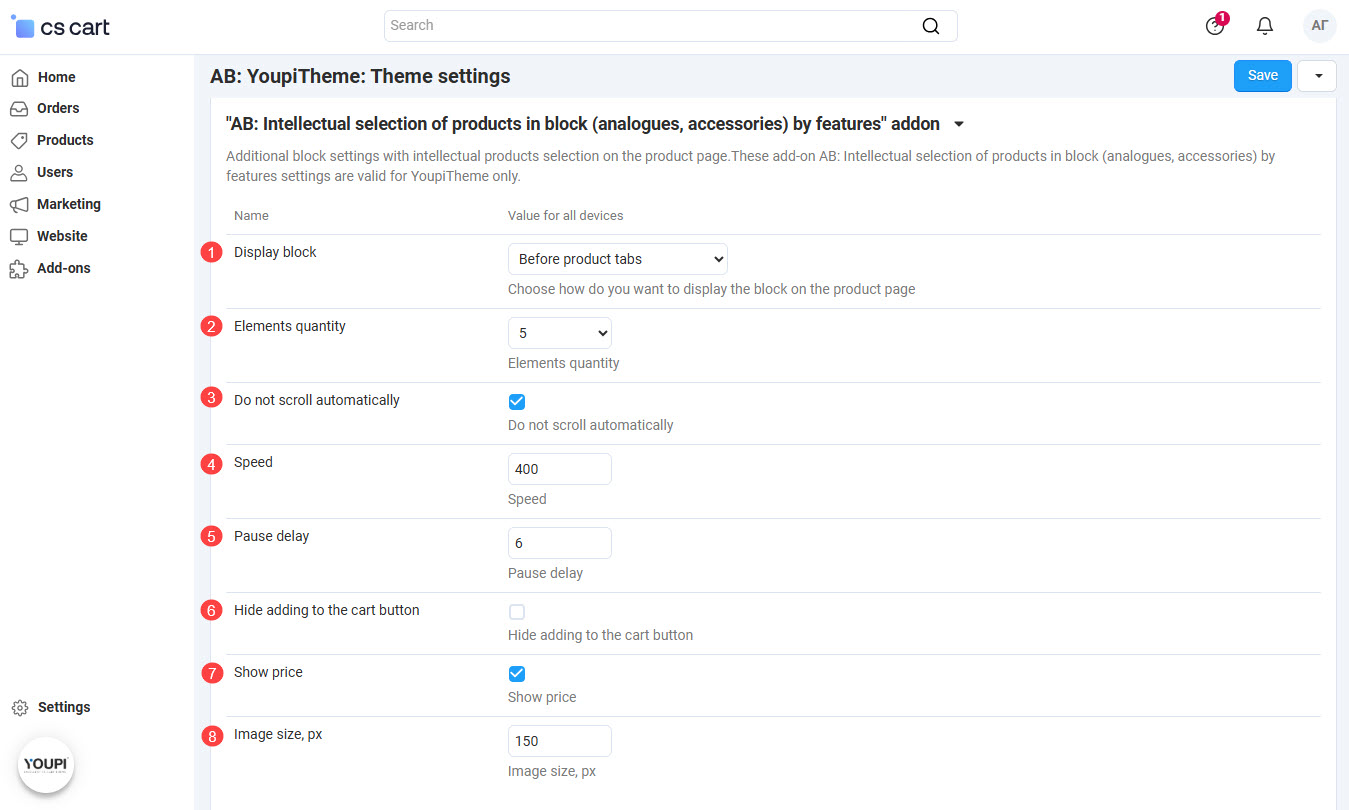Viewport: 1349px width, 810px height.
Task: Open the Elements quantity dropdown
Action: [x=560, y=333]
